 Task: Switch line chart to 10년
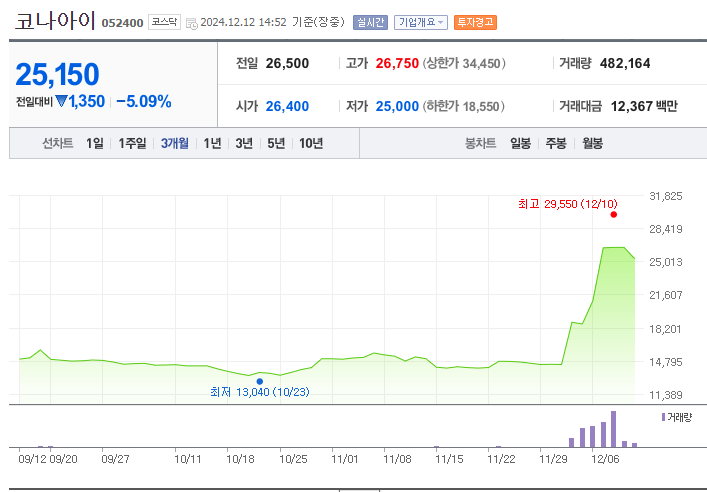311,143
